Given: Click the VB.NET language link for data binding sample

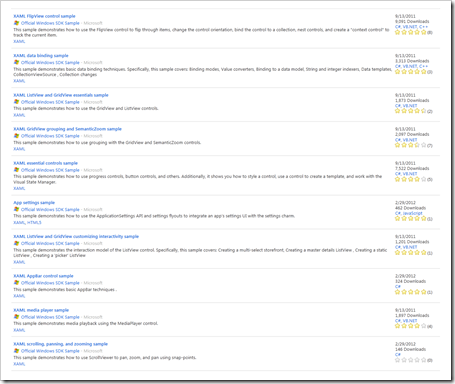Looking at the screenshot, I should click(410, 66).
